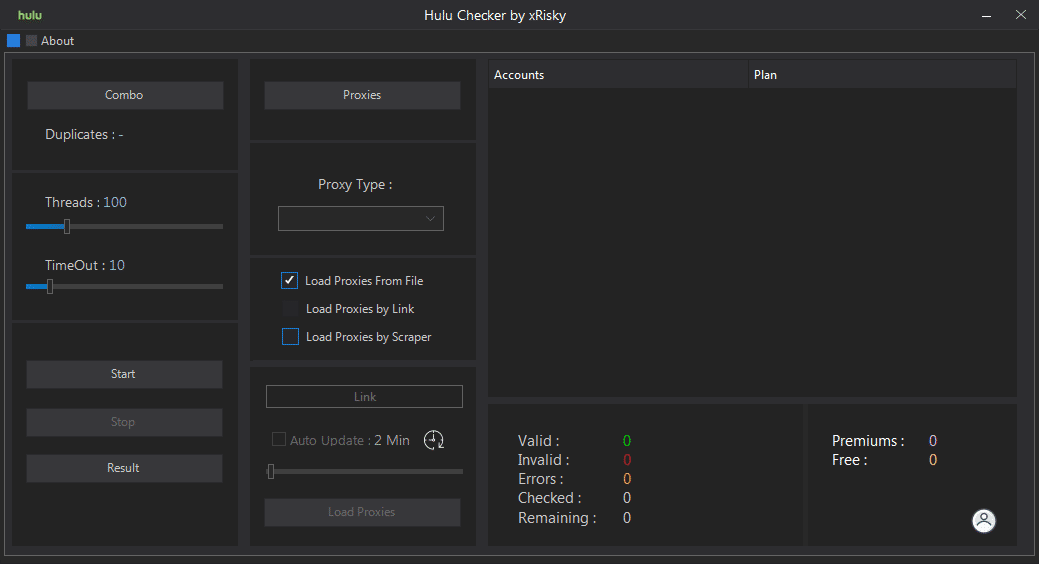Viewport: 1039px width, 564px height.
Task: Click the Link input field
Action: coord(364,396)
